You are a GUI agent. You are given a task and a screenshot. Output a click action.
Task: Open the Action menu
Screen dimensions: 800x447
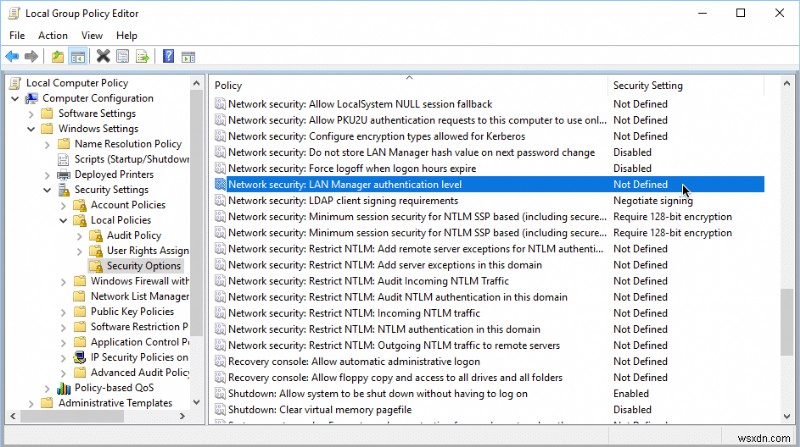53,35
